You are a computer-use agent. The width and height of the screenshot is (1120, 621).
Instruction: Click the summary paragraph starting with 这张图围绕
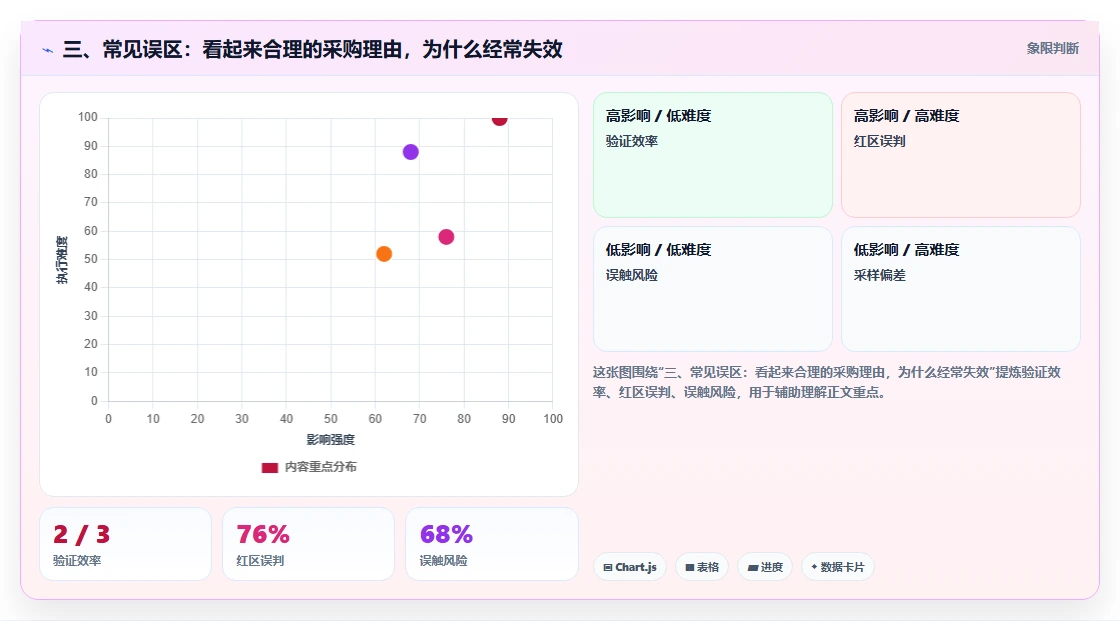point(826,382)
